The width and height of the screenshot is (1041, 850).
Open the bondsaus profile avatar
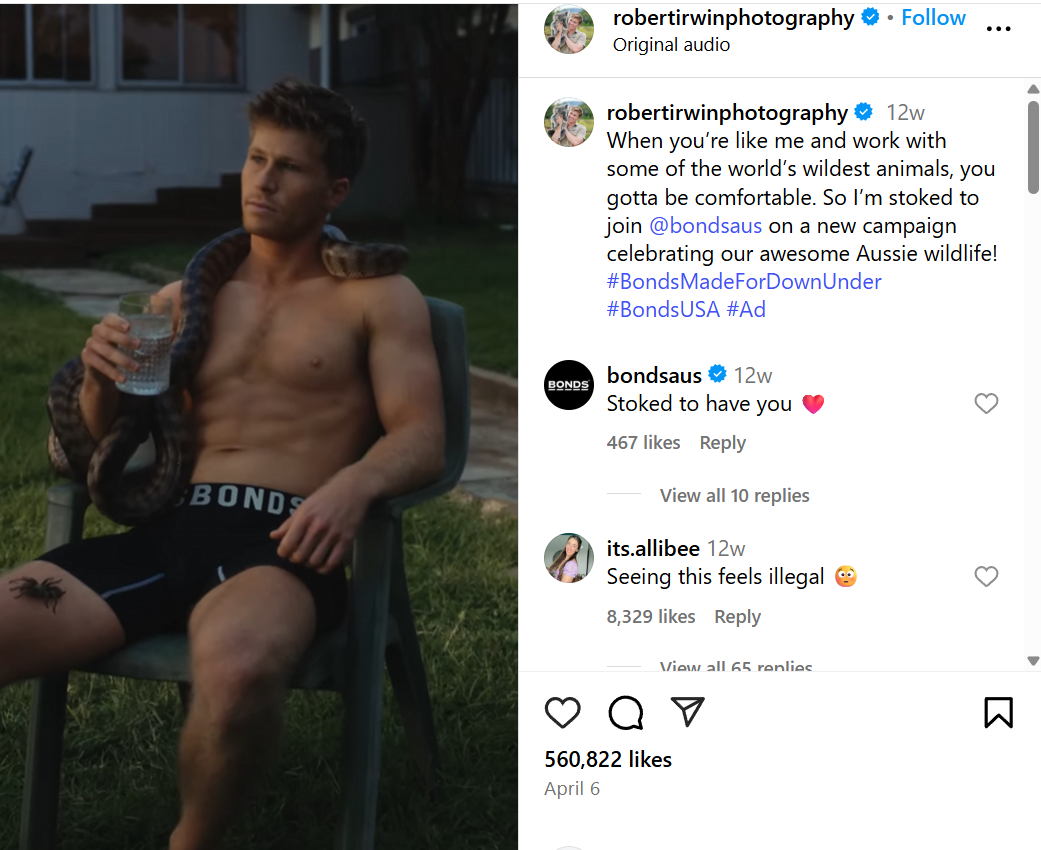pyautogui.click(x=569, y=385)
